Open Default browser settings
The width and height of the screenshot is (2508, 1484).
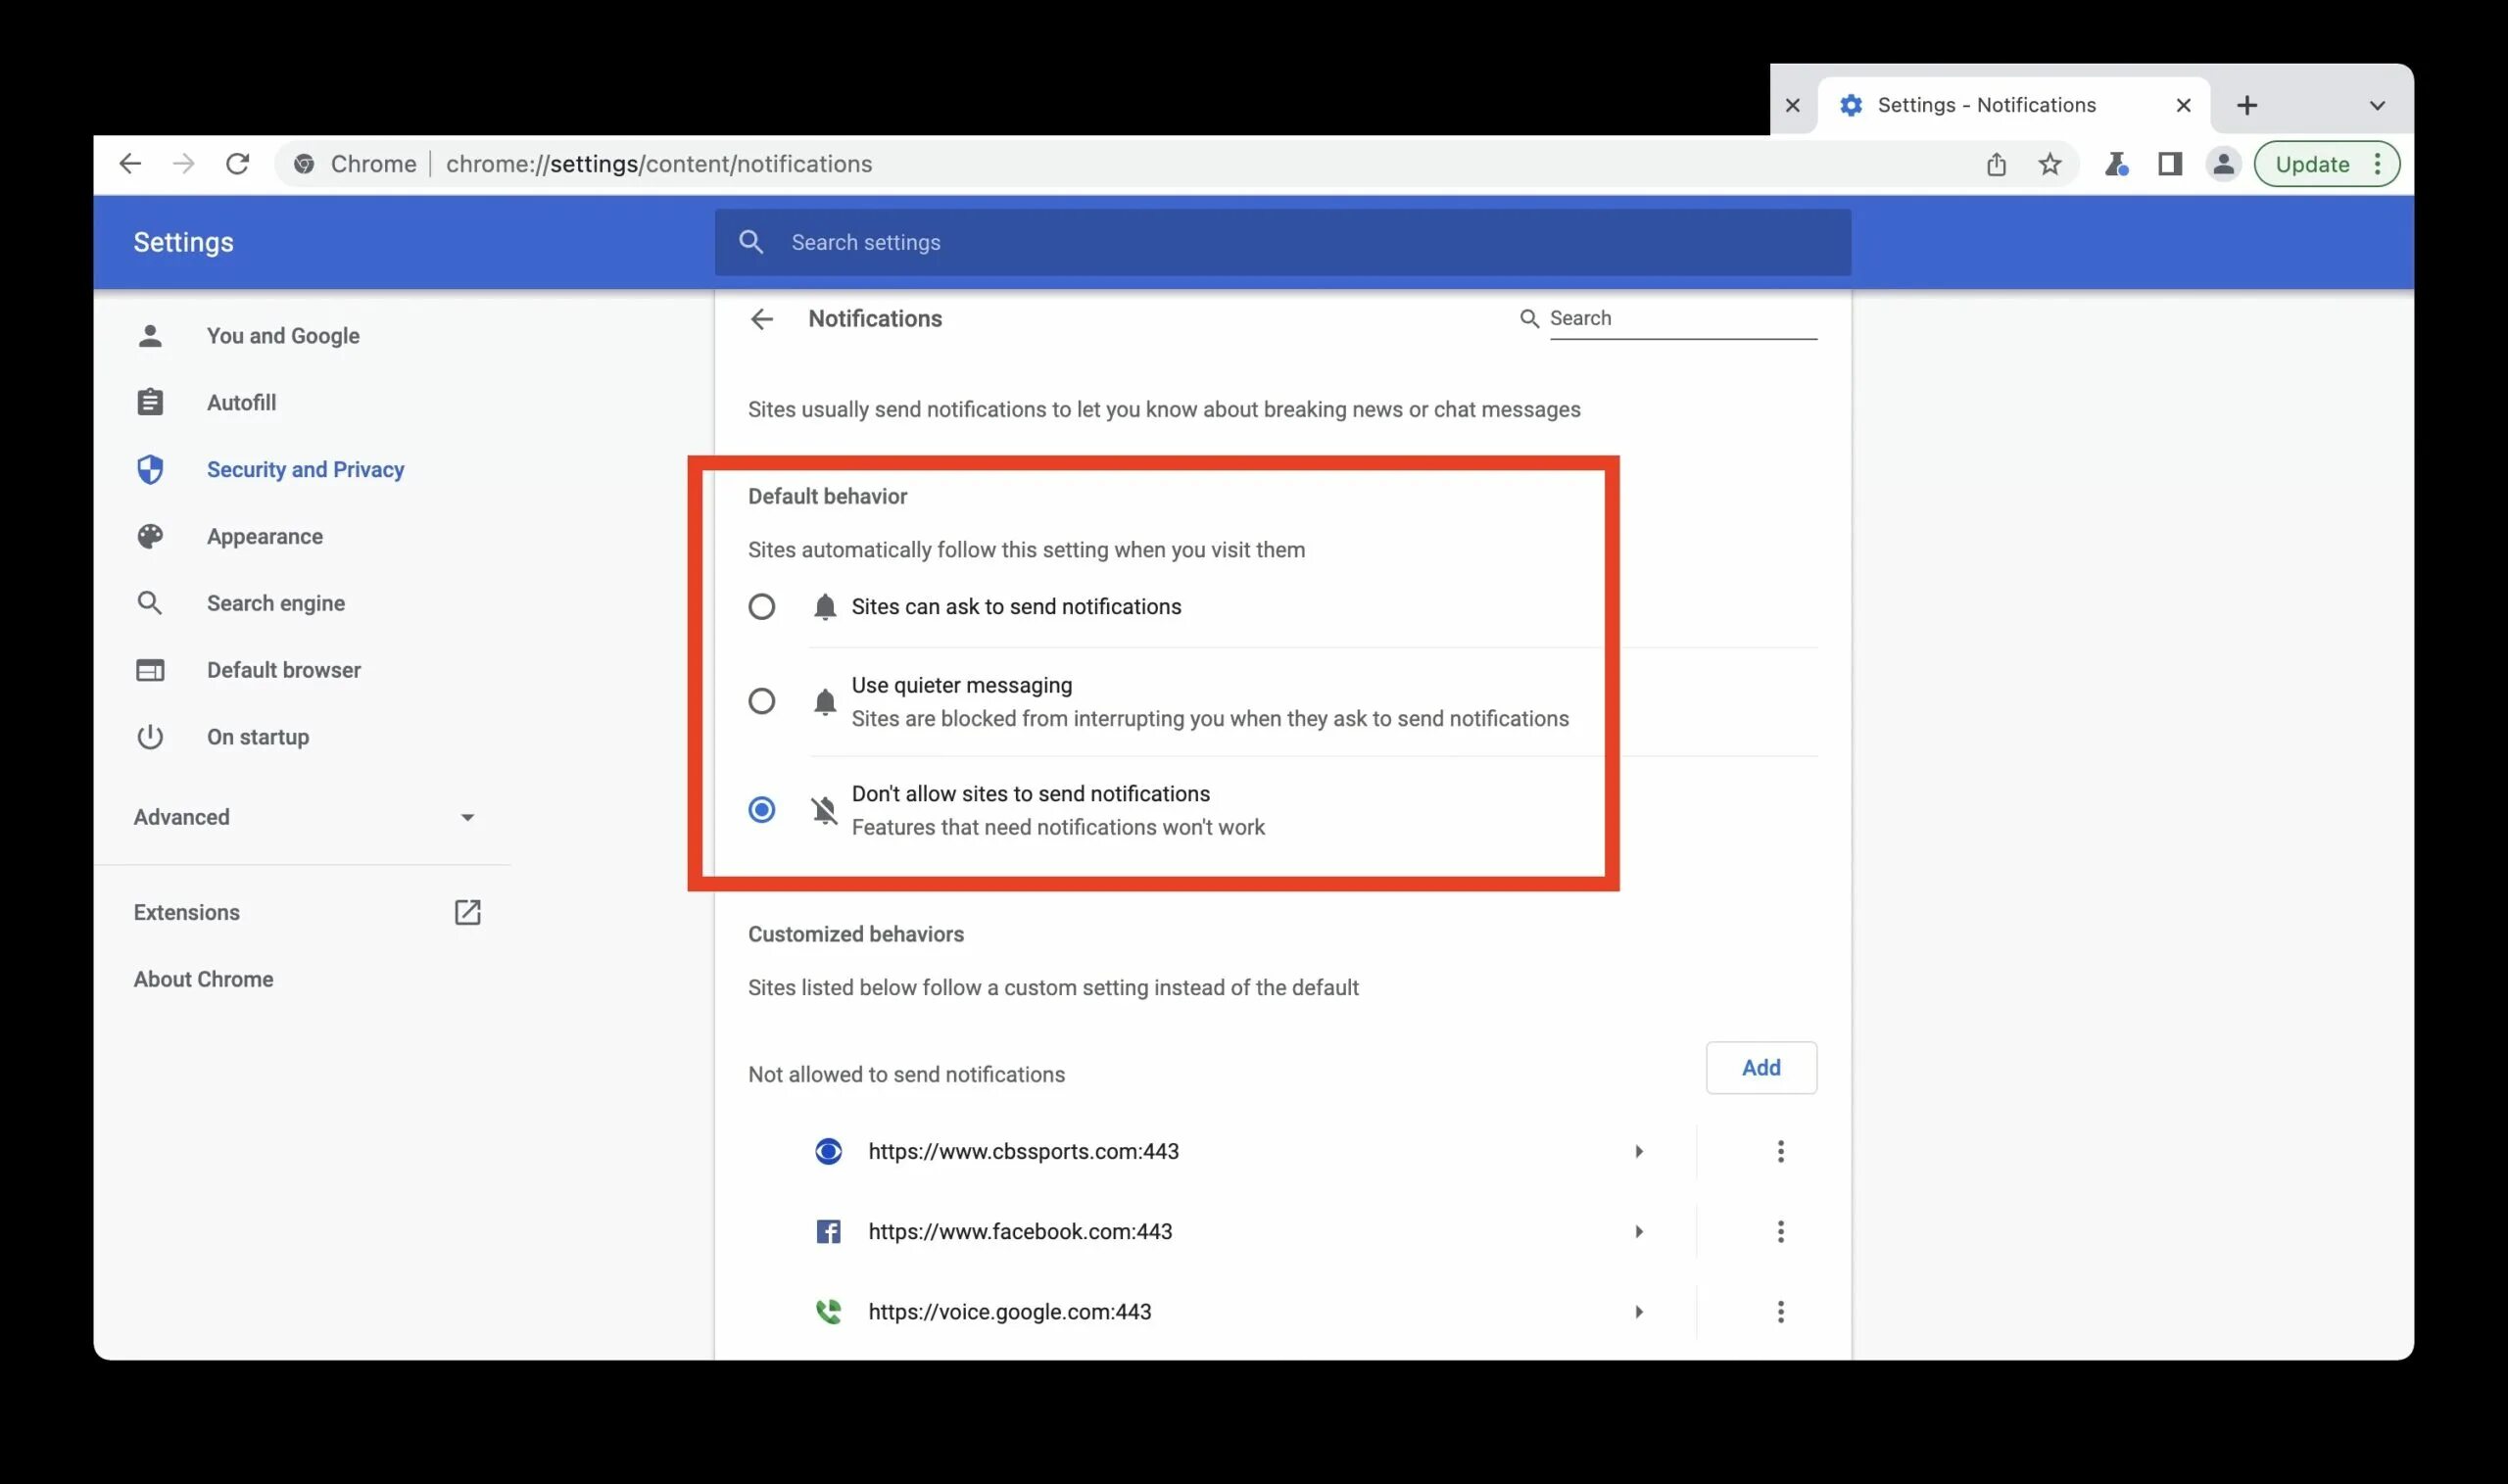pyautogui.click(x=283, y=671)
